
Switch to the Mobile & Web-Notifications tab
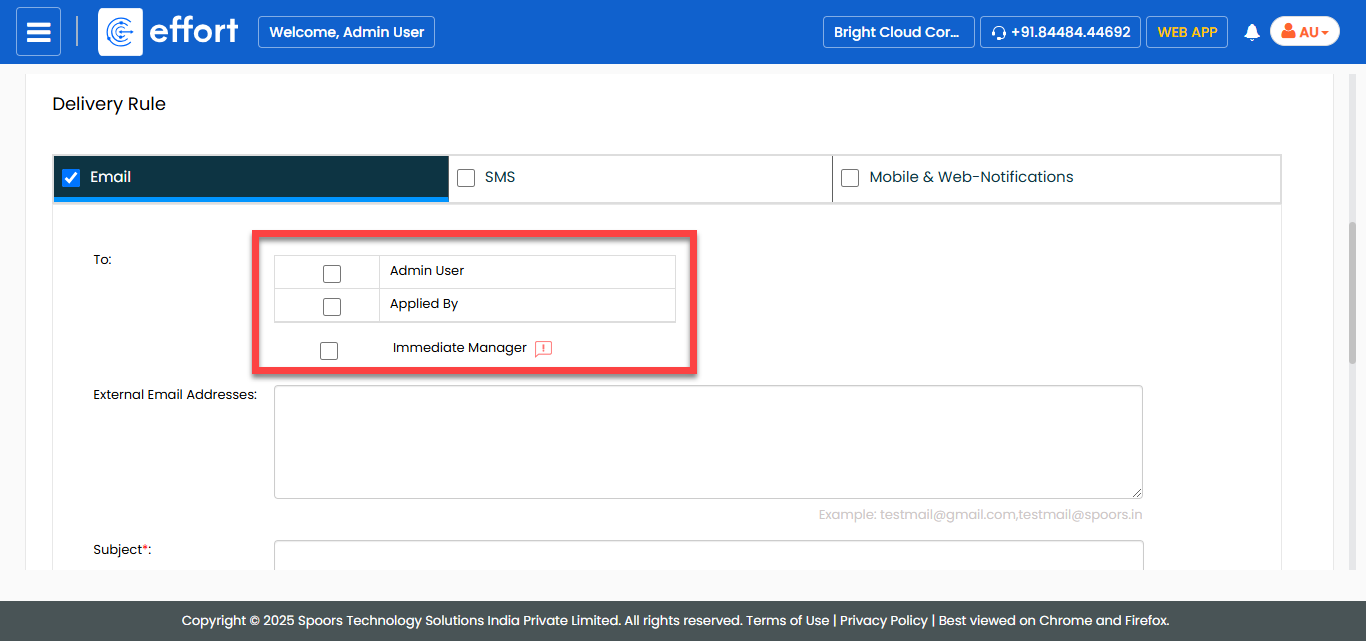coord(971,177)
